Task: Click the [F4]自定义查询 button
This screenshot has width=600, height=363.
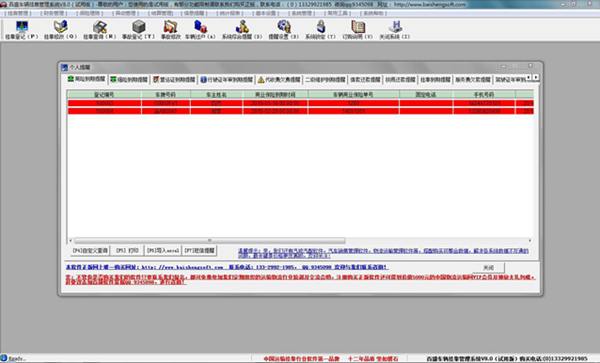Action: click(90, 251)
